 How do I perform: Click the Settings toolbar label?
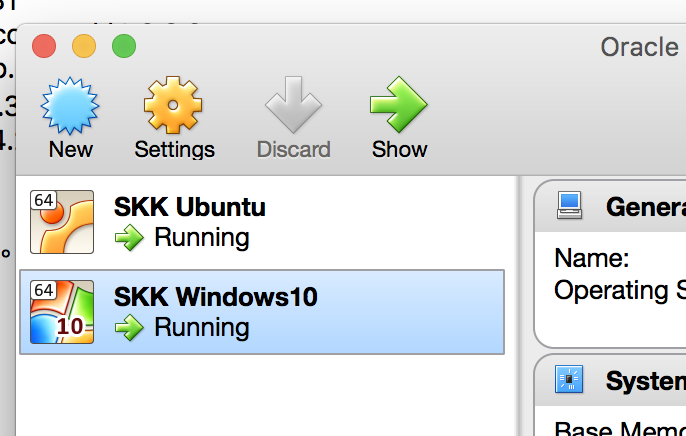[175, 150]
